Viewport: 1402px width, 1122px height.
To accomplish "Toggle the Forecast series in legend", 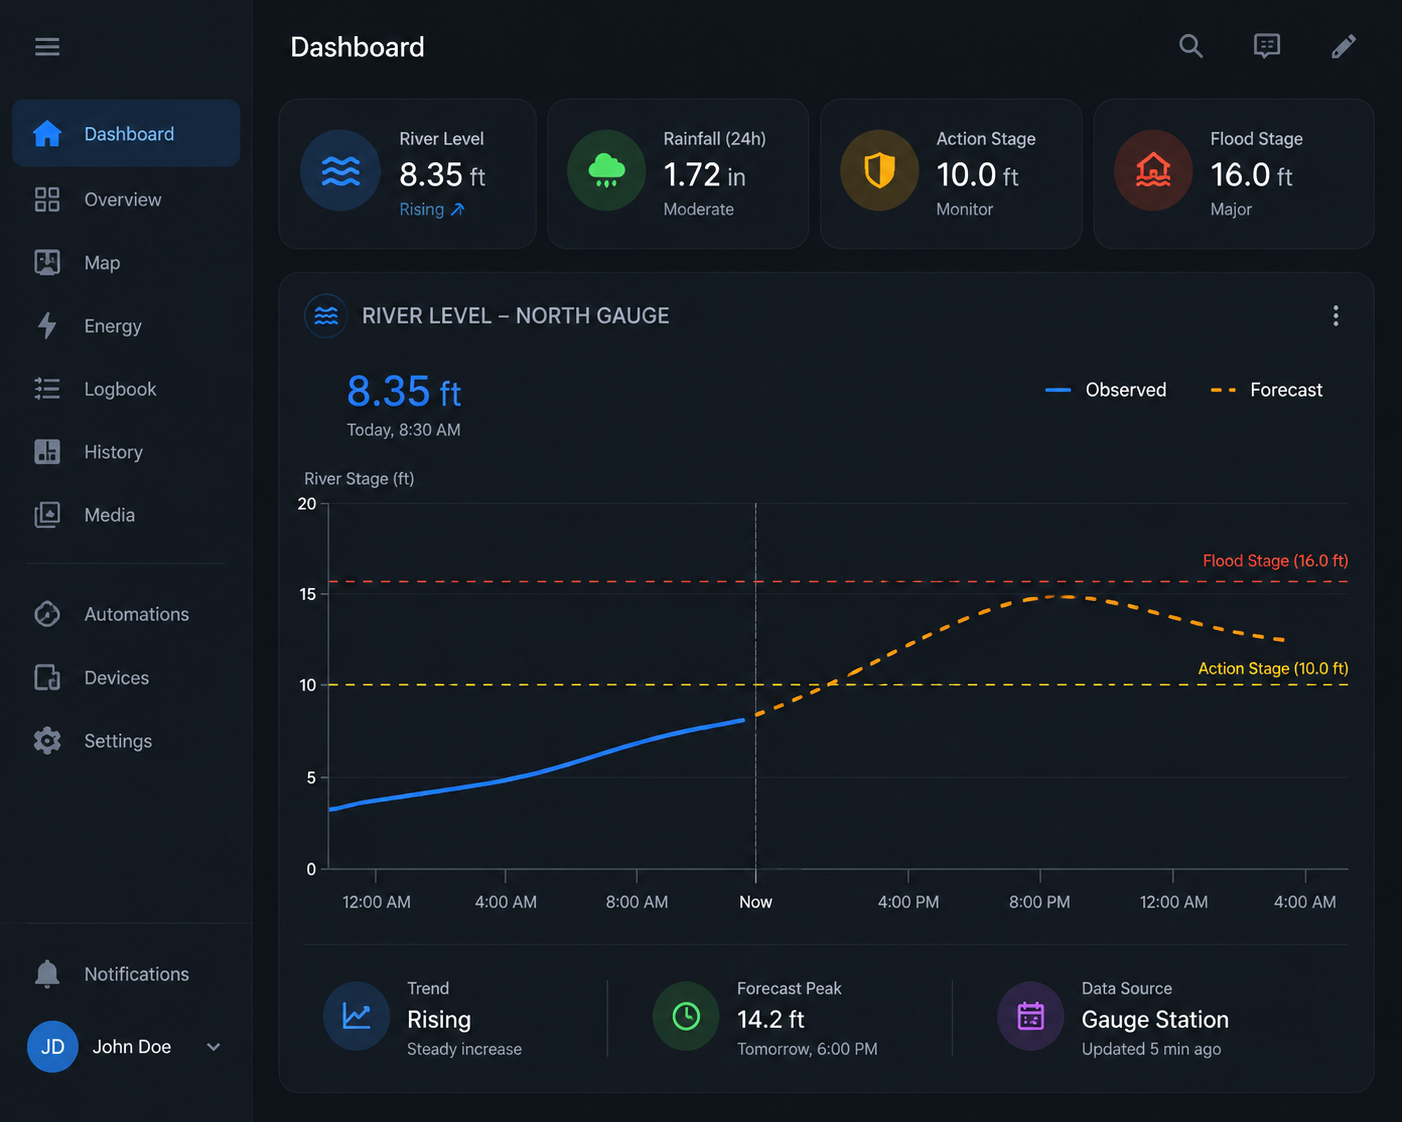I will 1266,390.
